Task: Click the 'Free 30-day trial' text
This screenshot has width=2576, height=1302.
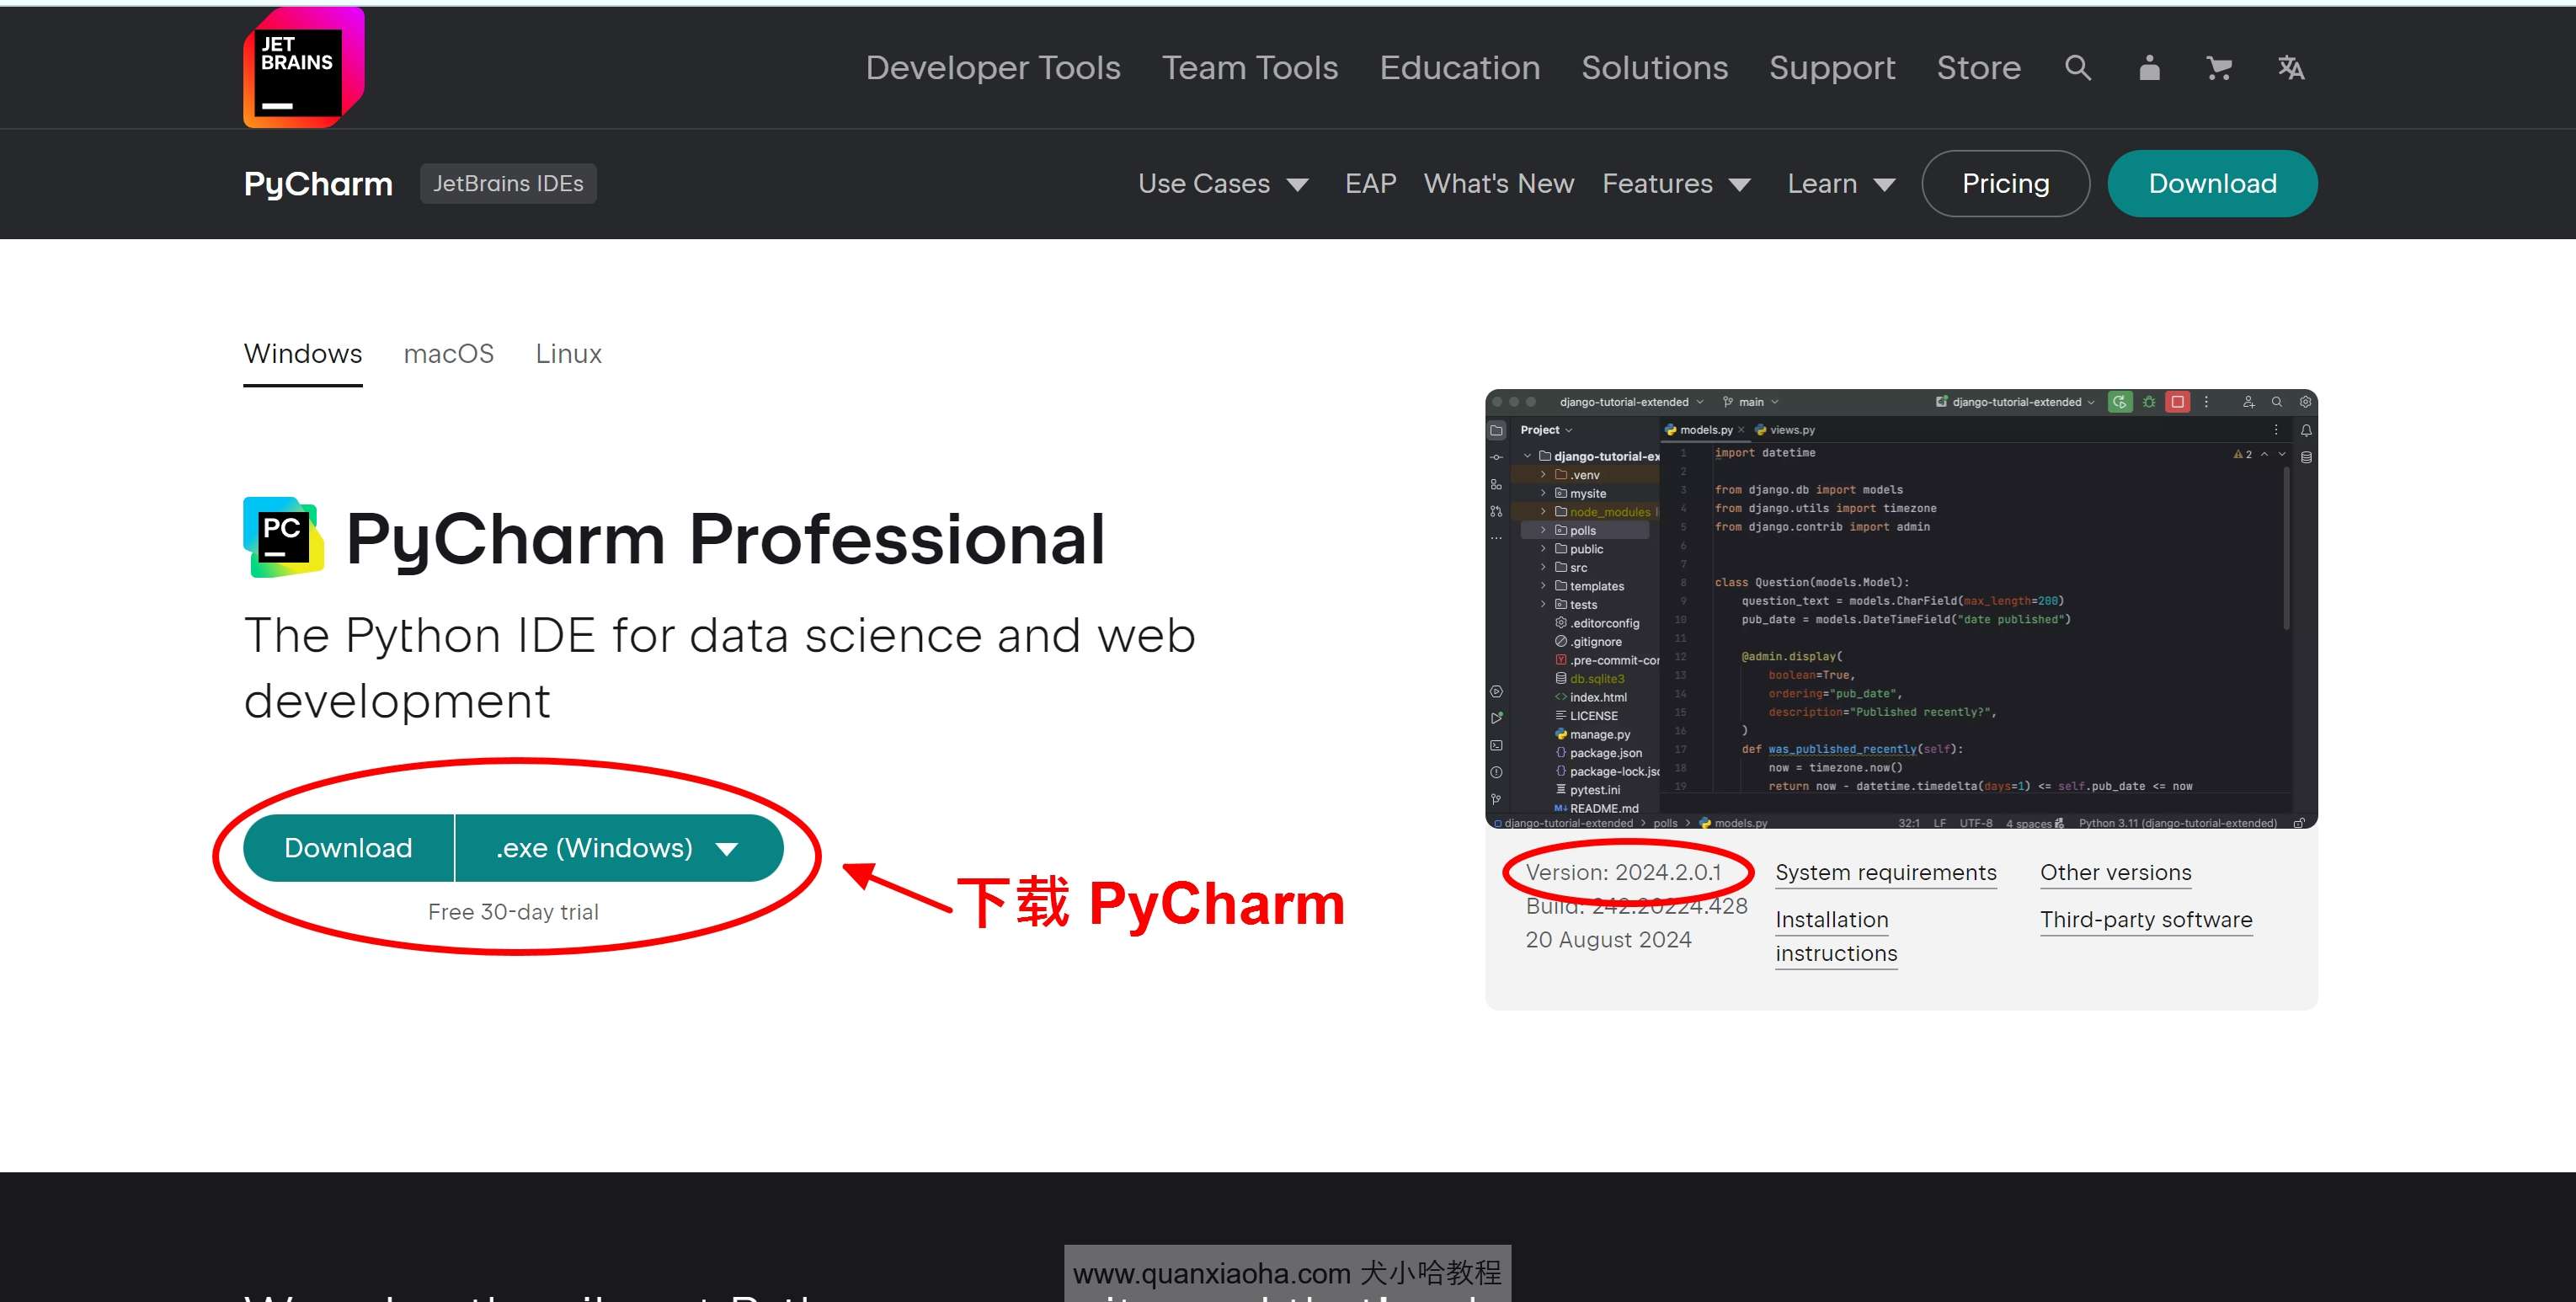Action: click(513, 912)
